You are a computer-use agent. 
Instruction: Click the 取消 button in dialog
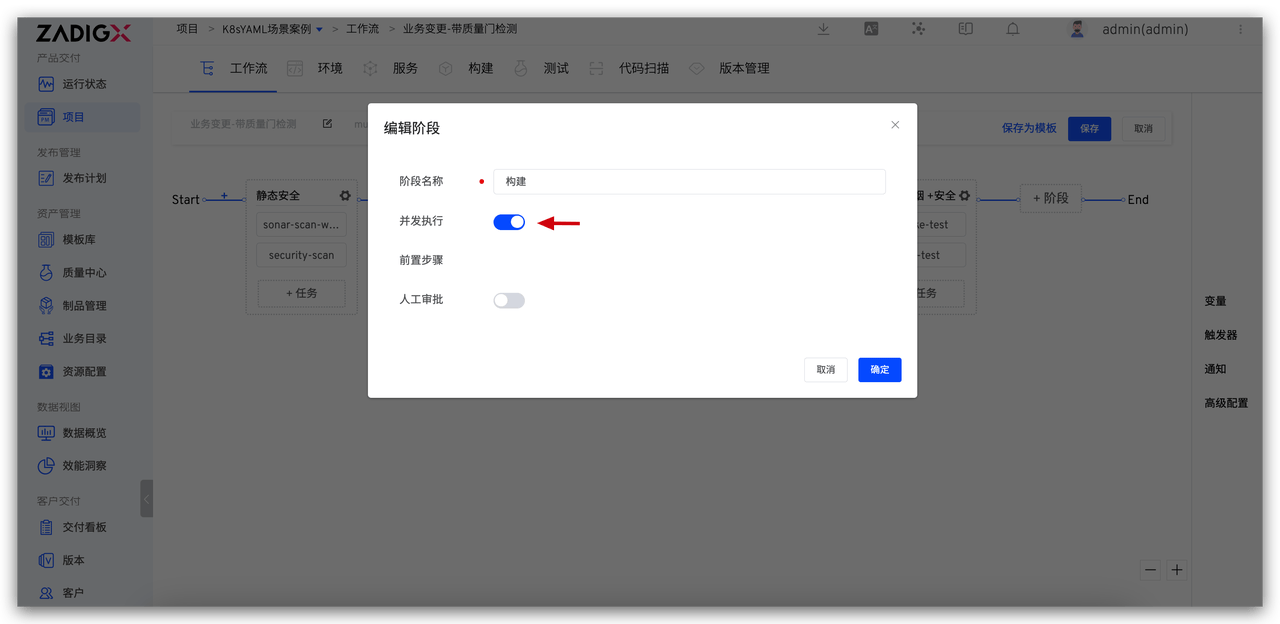pyautogui.click(x=825, y=369)
